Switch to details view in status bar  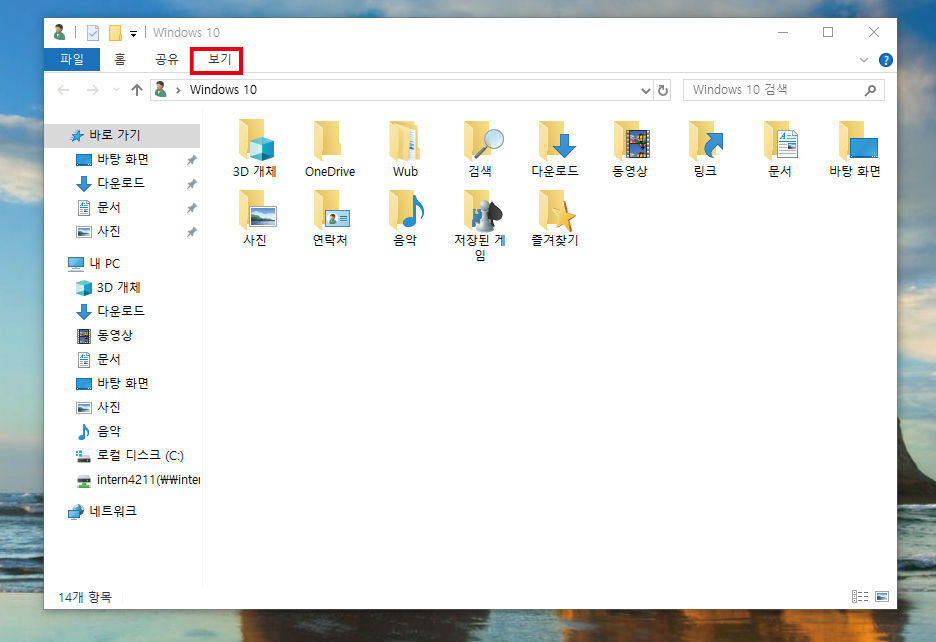point(860,596)
